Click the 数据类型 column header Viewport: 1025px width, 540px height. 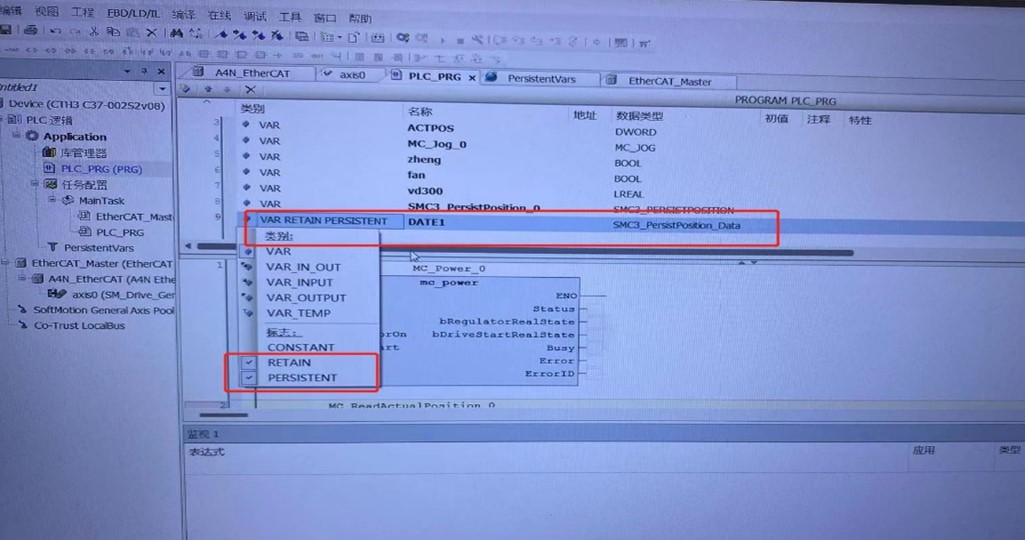click(639, 116)
